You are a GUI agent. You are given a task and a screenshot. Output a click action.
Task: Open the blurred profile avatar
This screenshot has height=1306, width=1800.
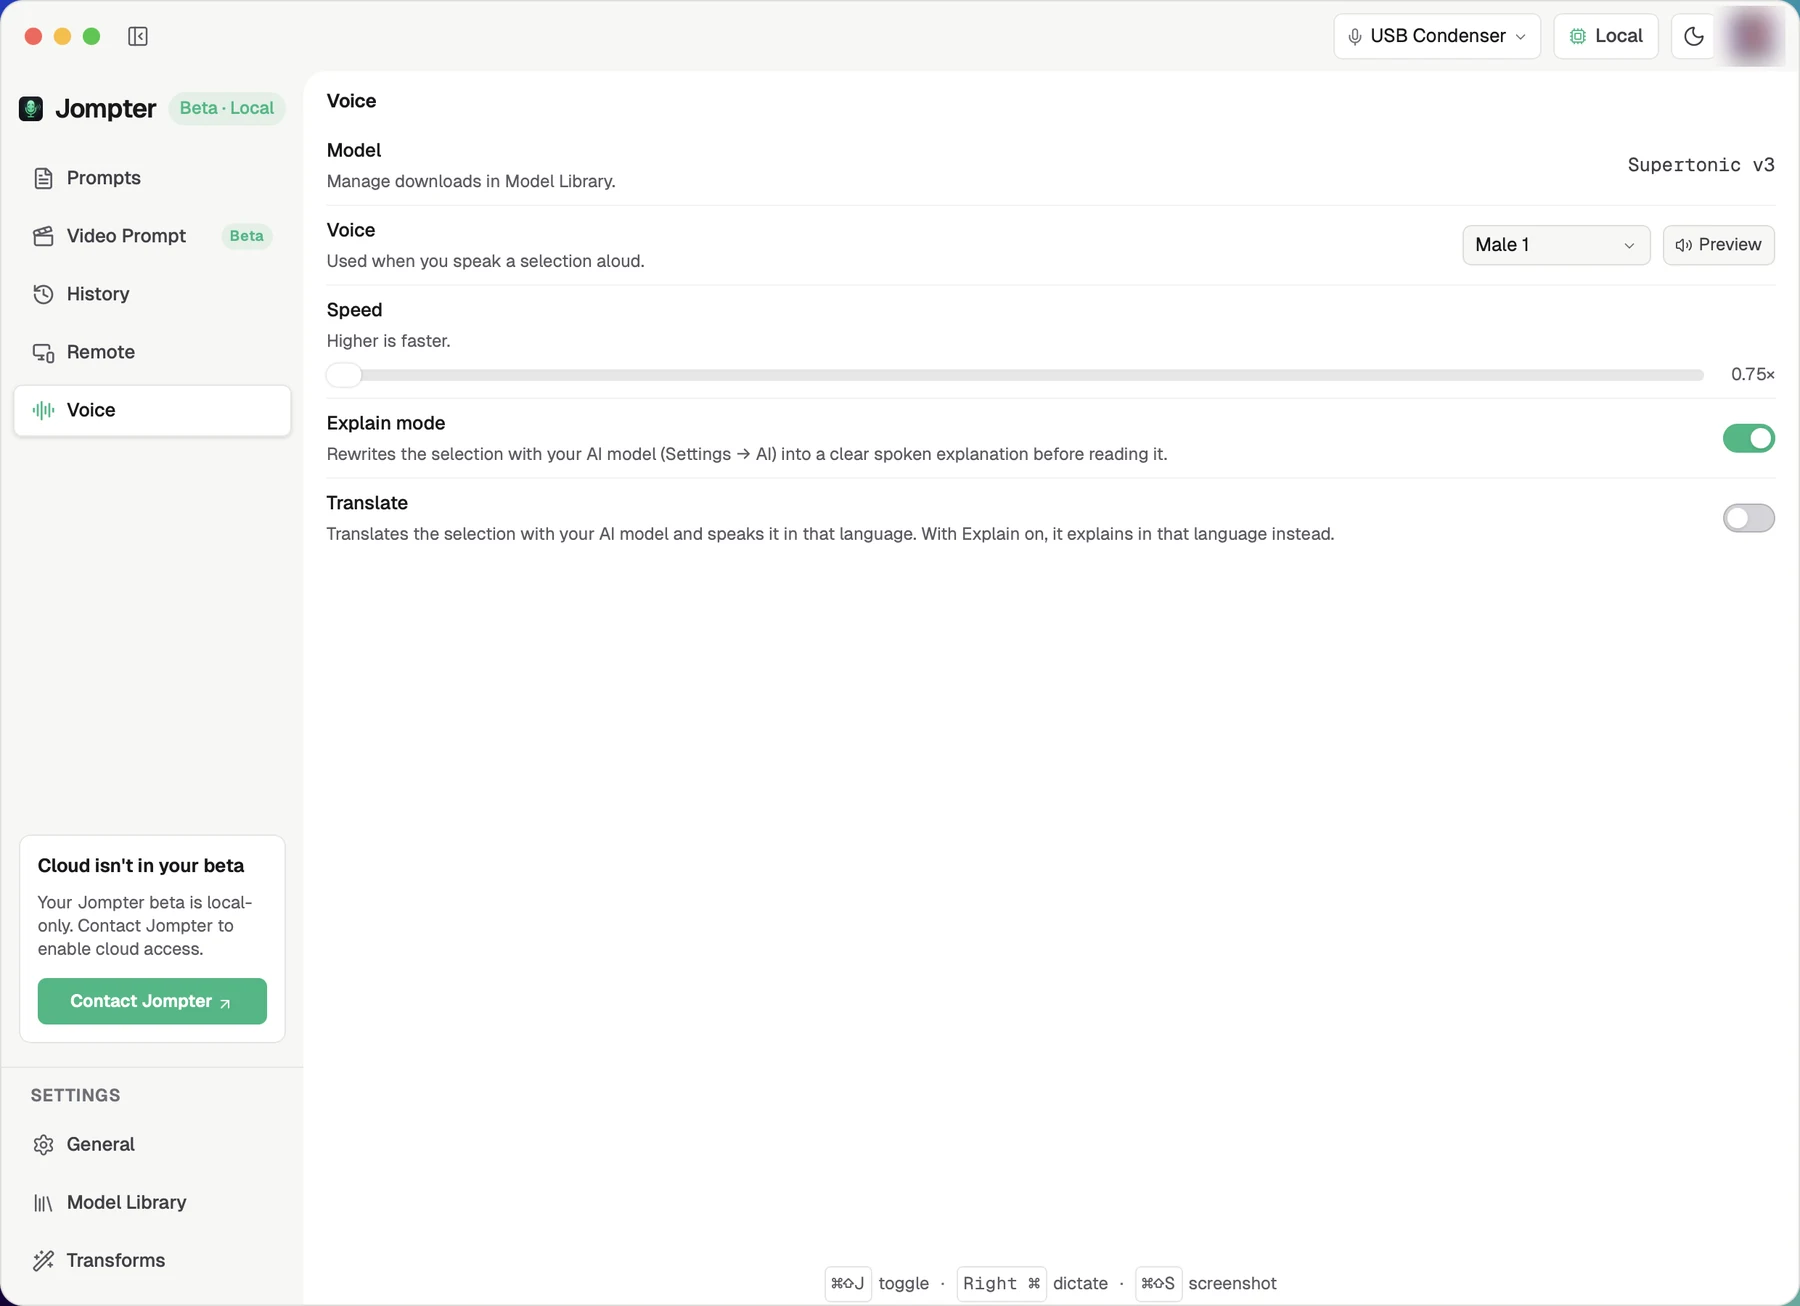click(x=1752, y=36)
